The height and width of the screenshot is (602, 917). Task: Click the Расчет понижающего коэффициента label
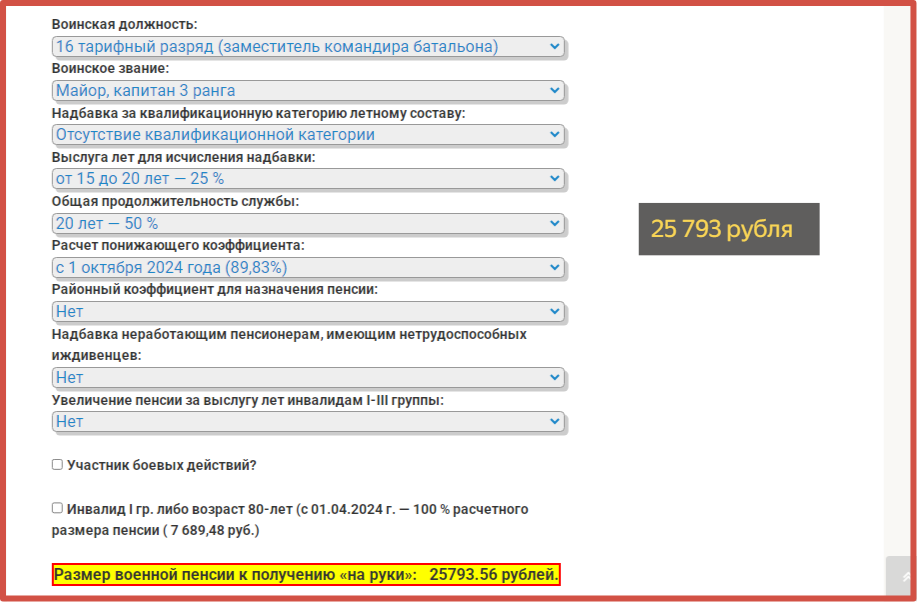(x=178, y=245)
